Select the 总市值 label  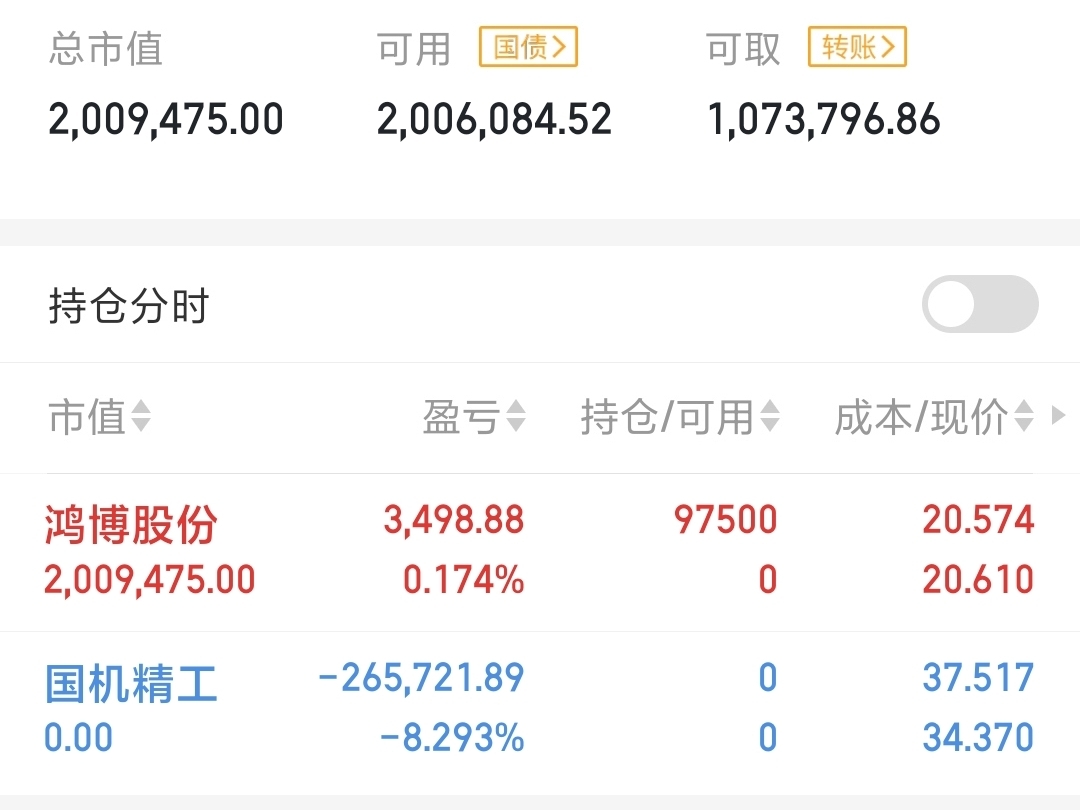105,49
